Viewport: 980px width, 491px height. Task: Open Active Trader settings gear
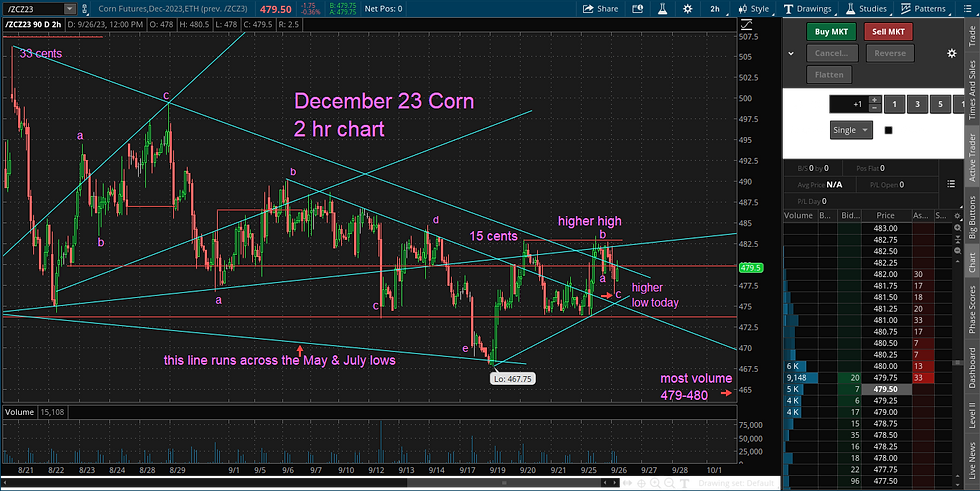pyautogui.click(x=951, y=53)
